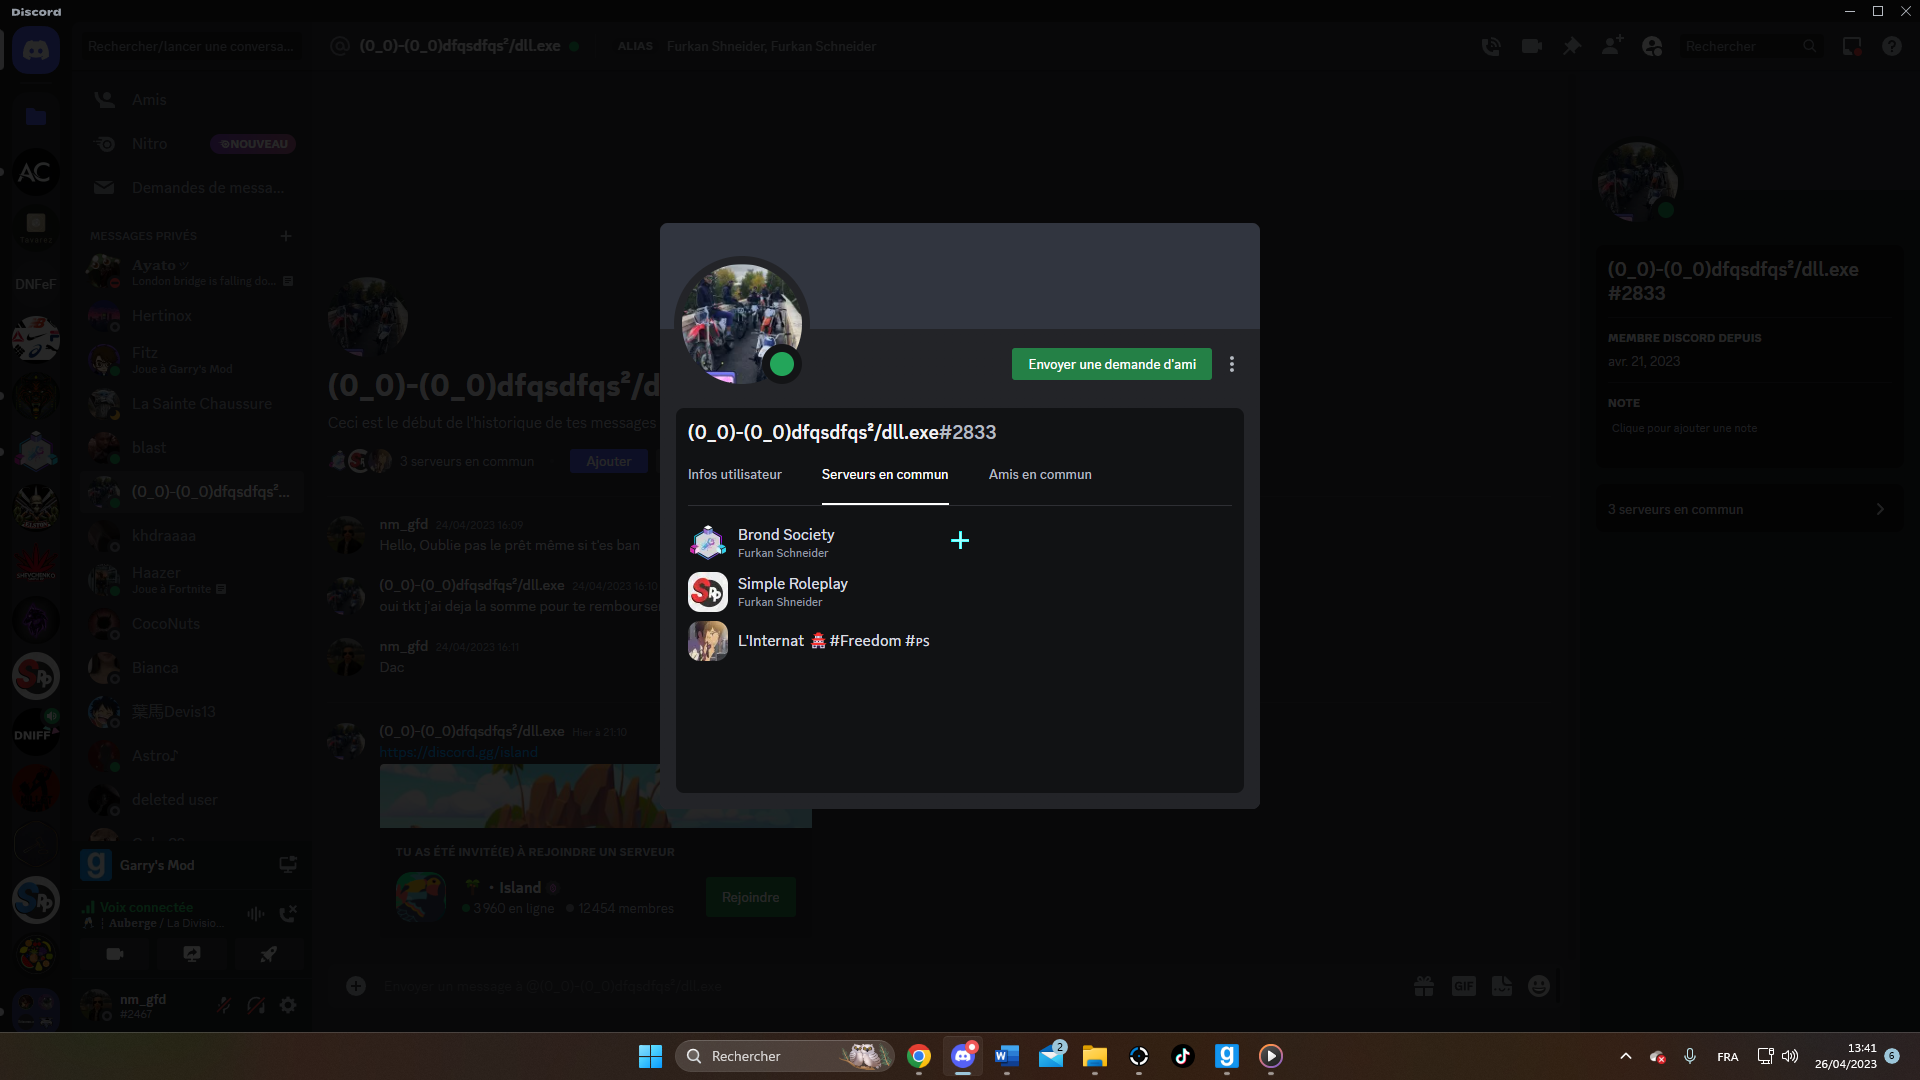Open the discord.gg/island invite link
This screenshot has width=1920, height=1080.
tap(458, 752)
